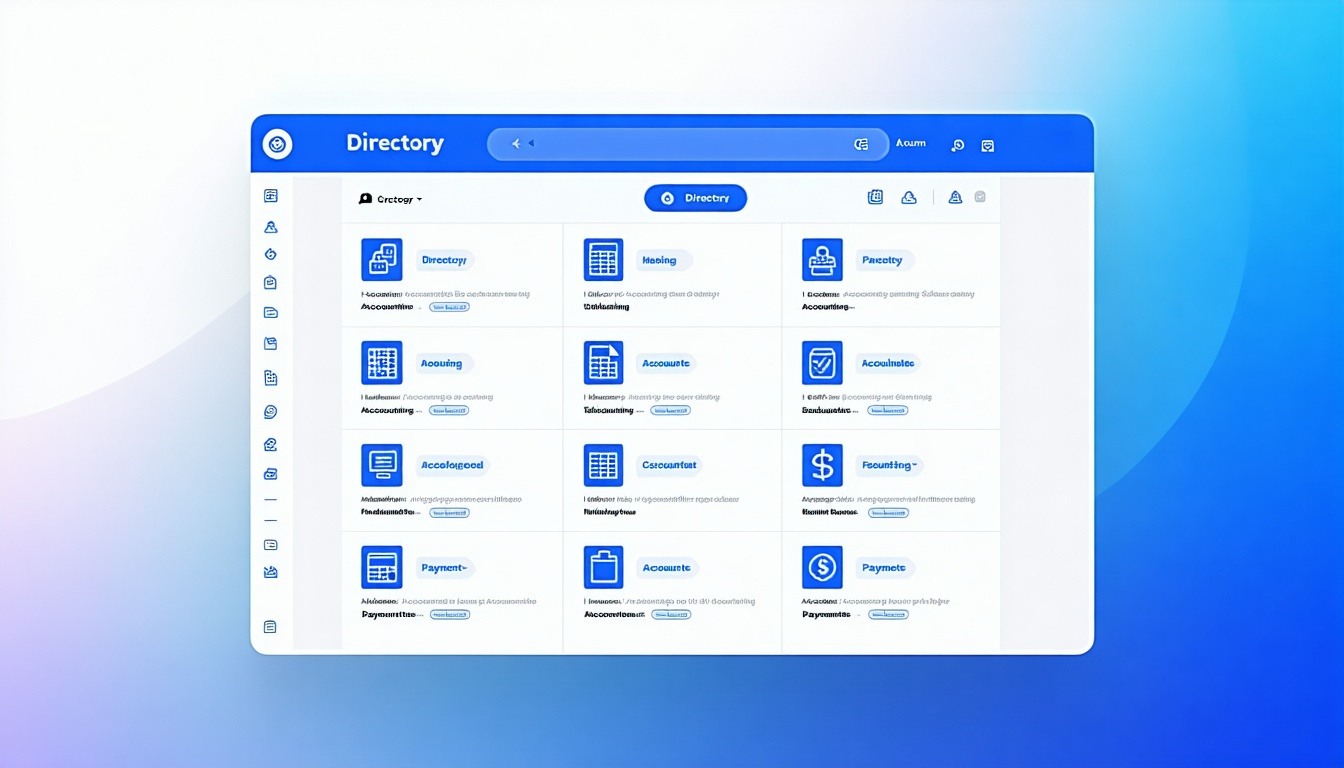Image resolution: width=1344 pixels, height=768 pixels.
Task: Click the cloud icon in the toolbar row
Action: pos(908,197)
